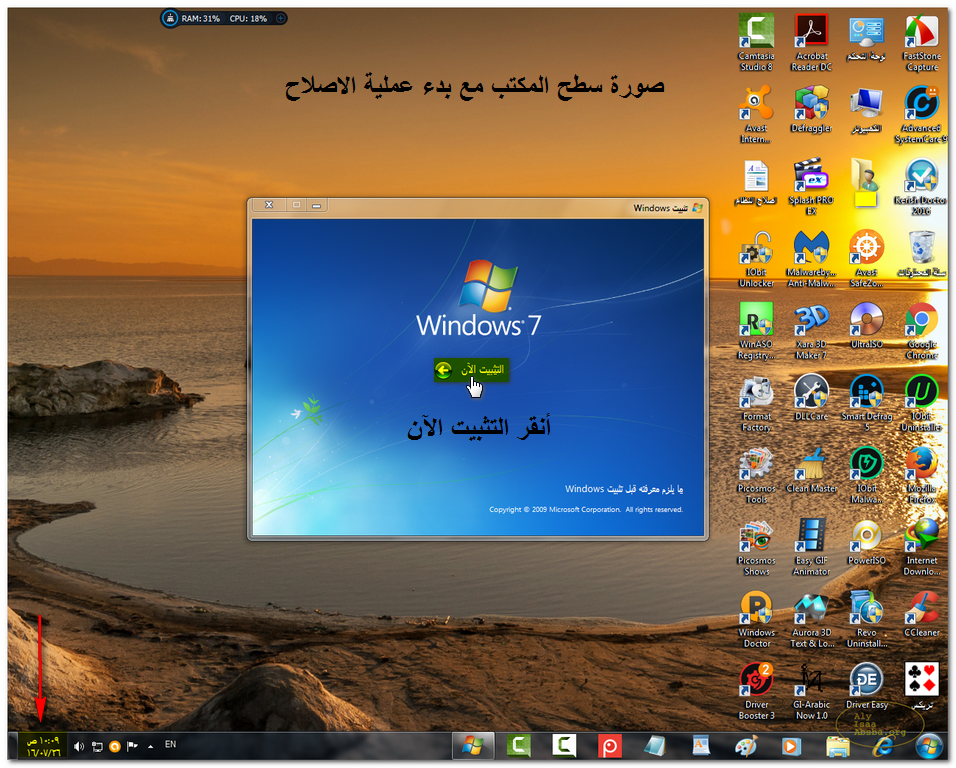Click the green Install Now button
The width and height of the screenshot is (956, 768).
click(471, 370)
